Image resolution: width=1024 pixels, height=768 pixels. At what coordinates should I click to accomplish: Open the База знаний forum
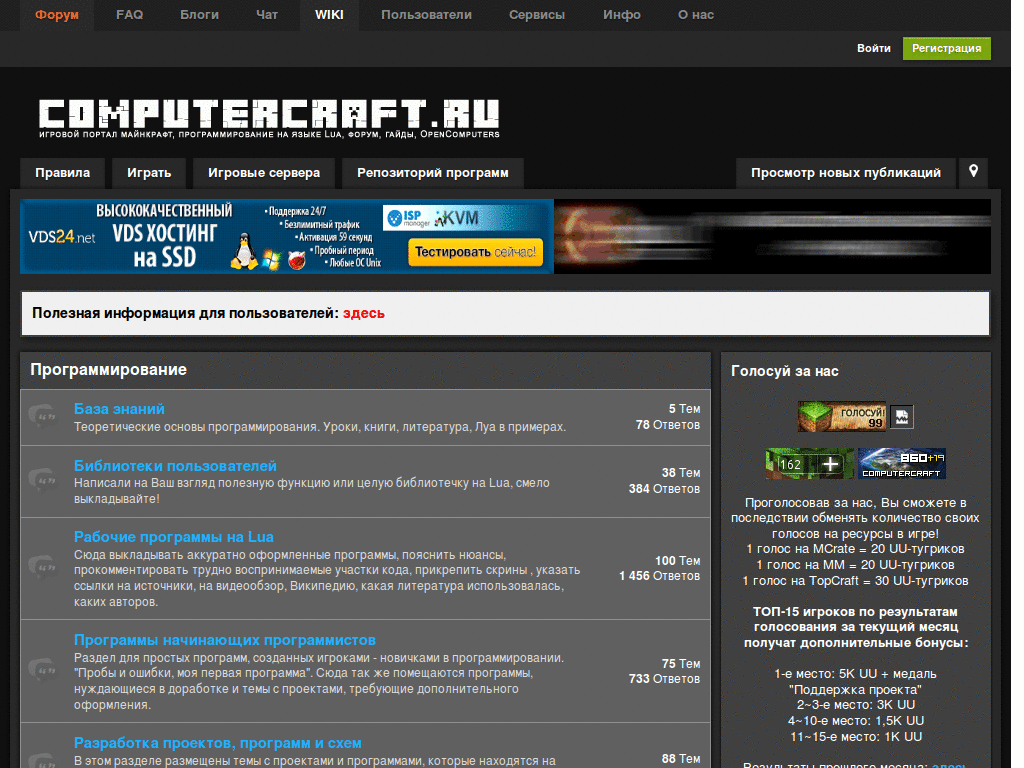tap(119, 409)
